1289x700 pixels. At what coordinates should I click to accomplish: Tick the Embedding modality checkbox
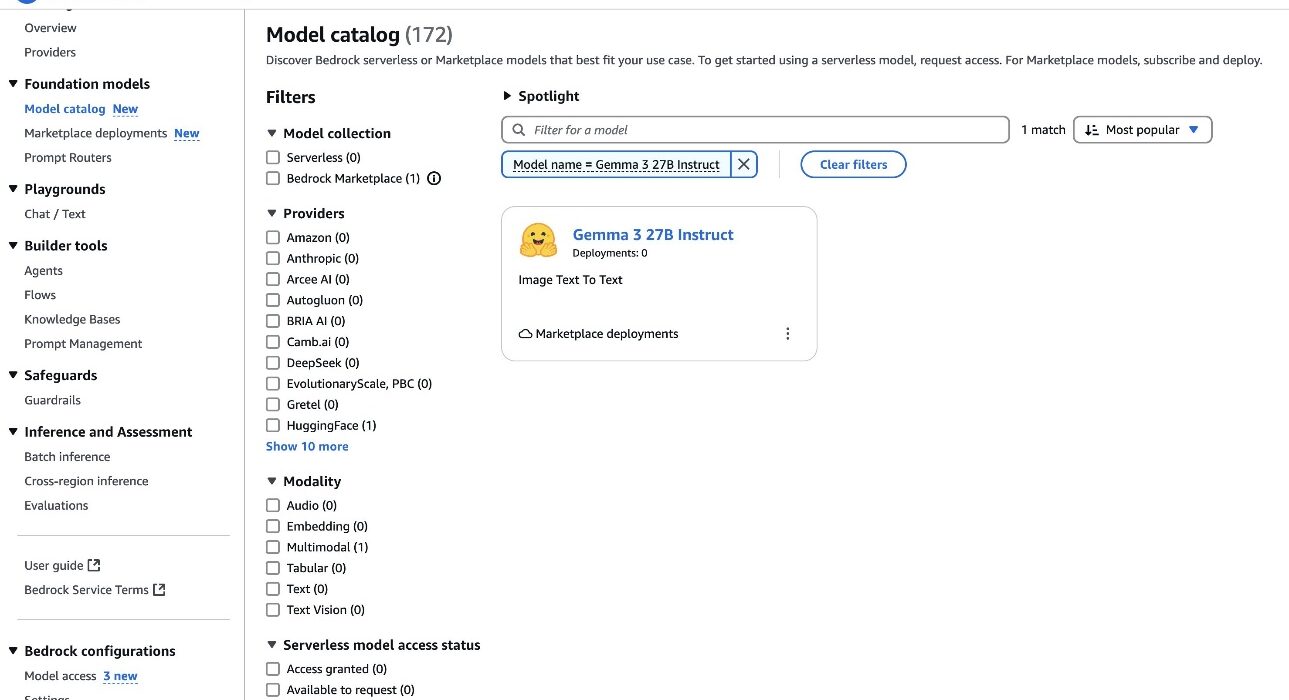click(273, 527)
